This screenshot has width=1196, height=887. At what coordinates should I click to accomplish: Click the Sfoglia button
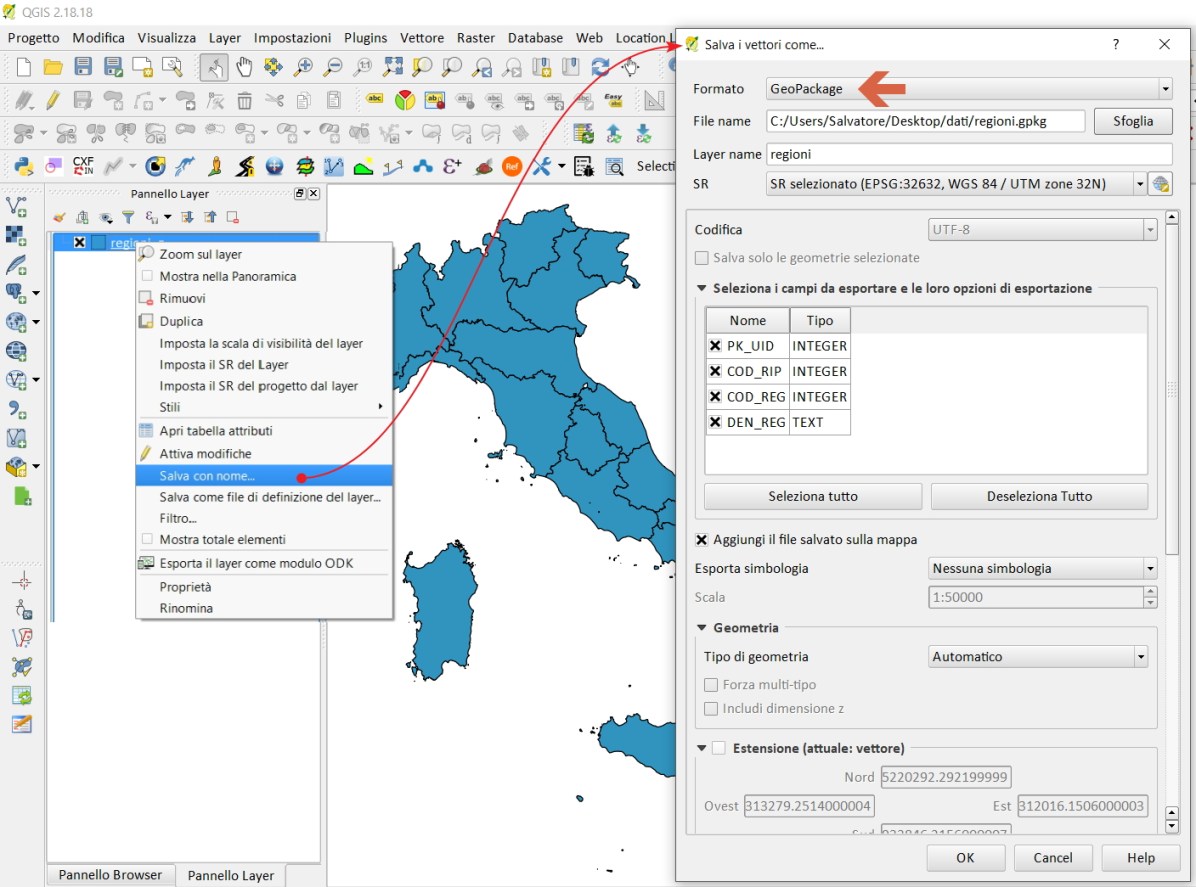1132,120
